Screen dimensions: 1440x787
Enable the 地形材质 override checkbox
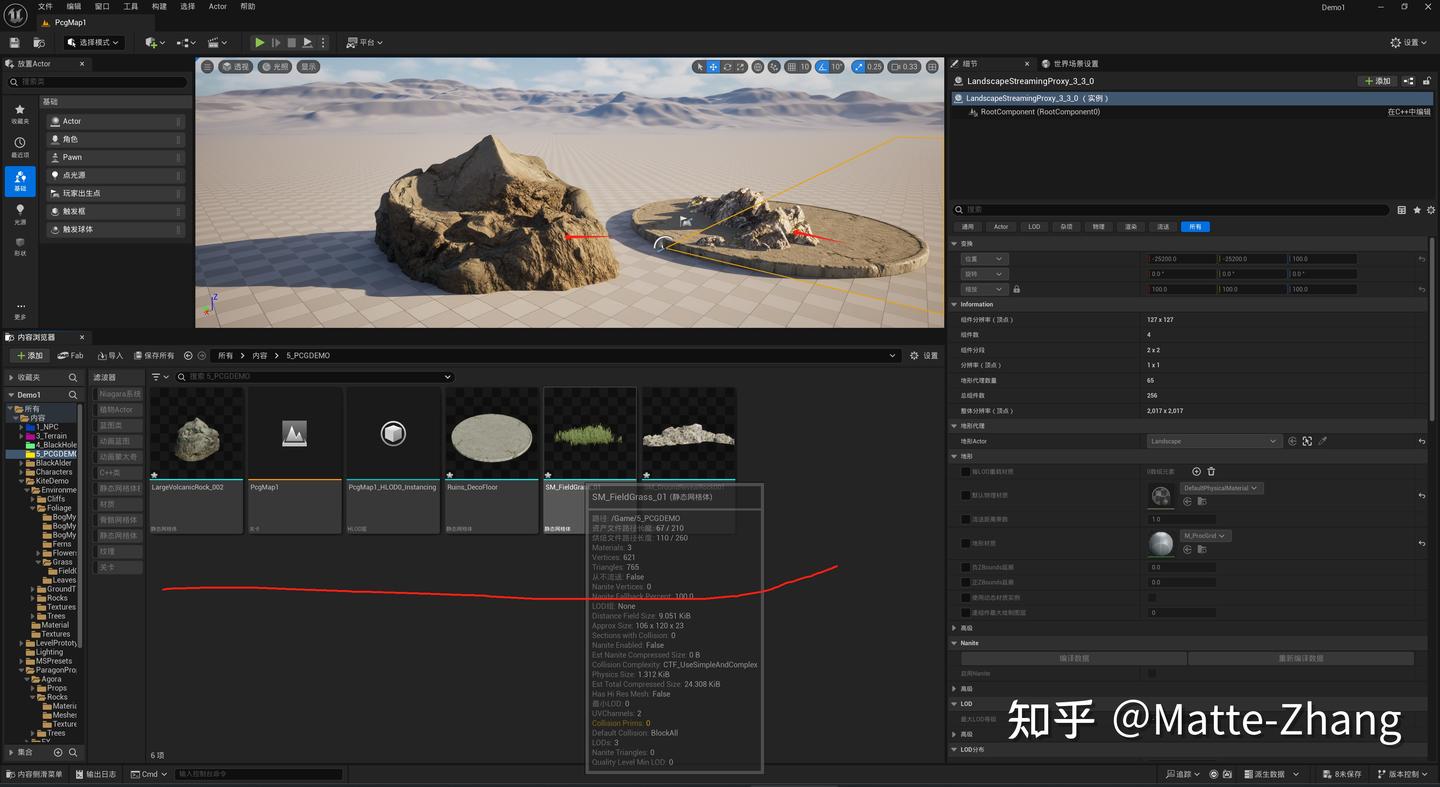965,544
